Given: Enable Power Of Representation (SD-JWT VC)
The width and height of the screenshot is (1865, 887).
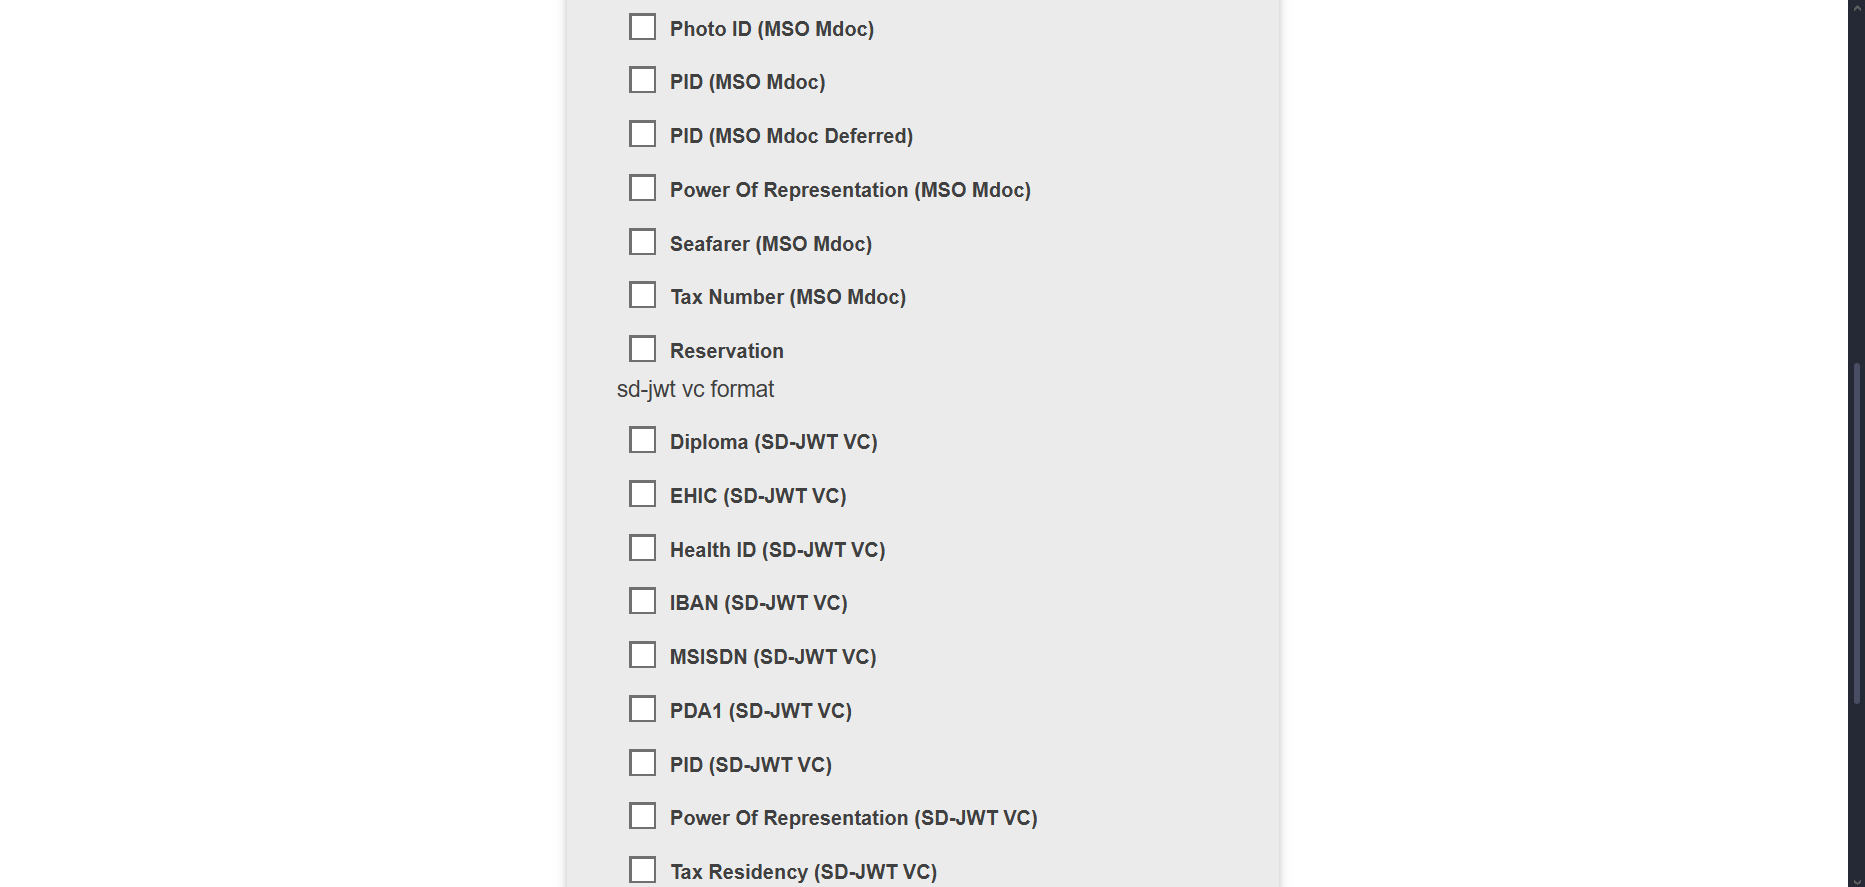Looking at the screenshot, I should [x=642, y=816].
